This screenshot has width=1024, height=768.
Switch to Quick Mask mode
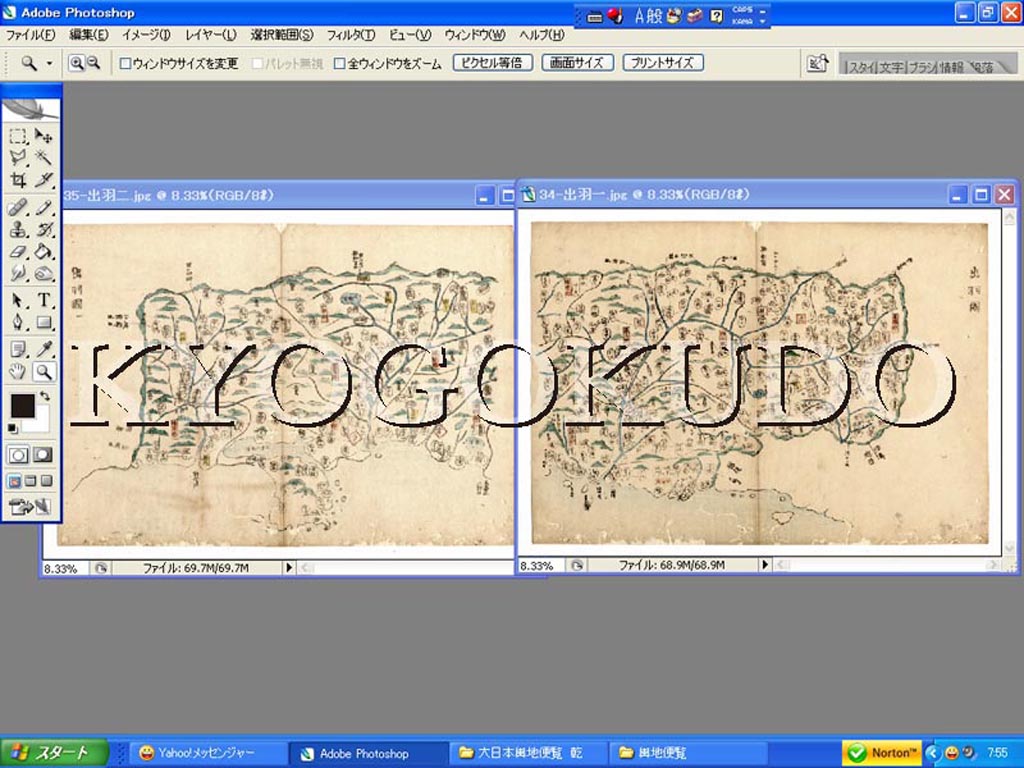click(x=43, y=455)
